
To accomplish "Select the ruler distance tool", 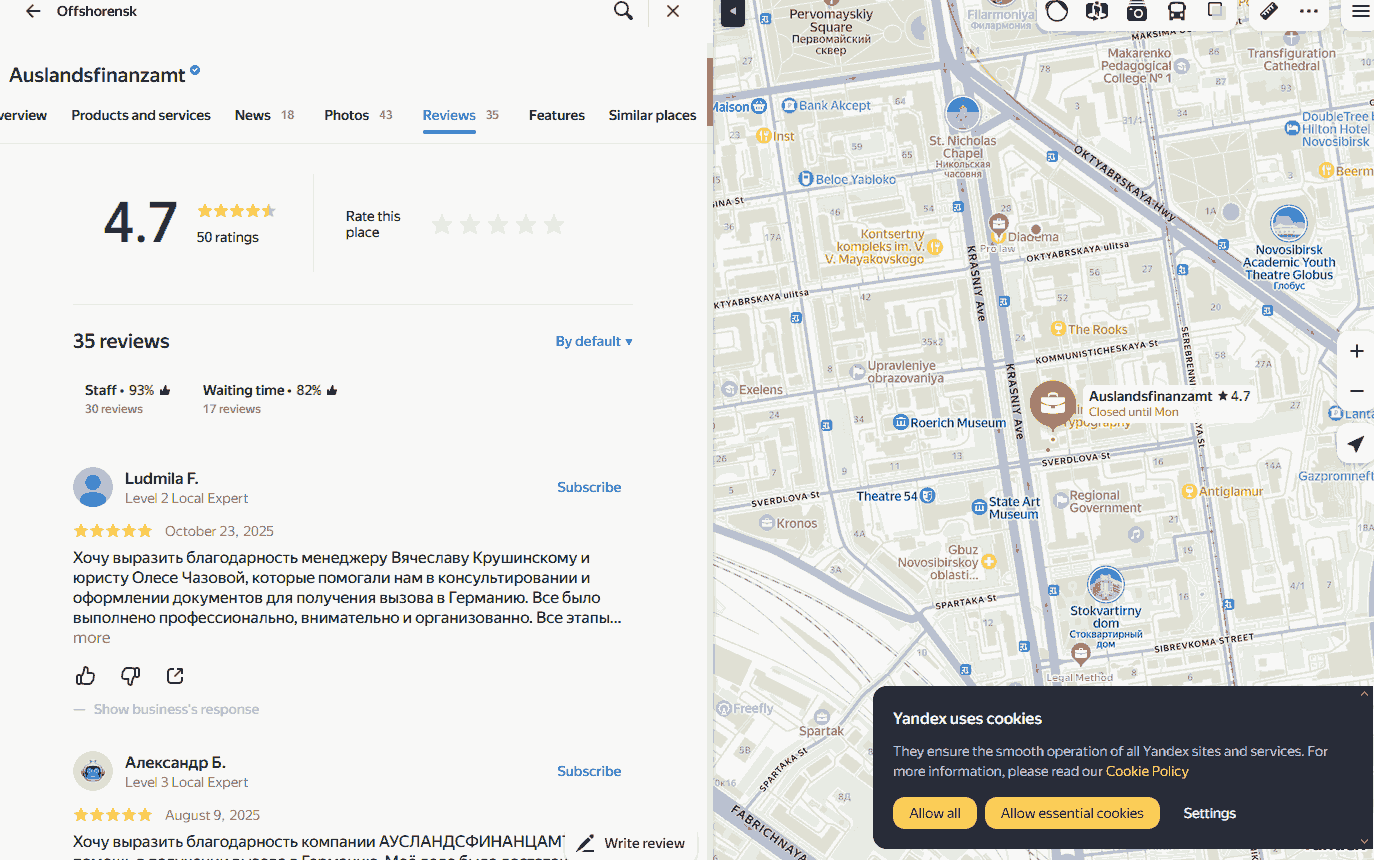I will point(1268,11).
